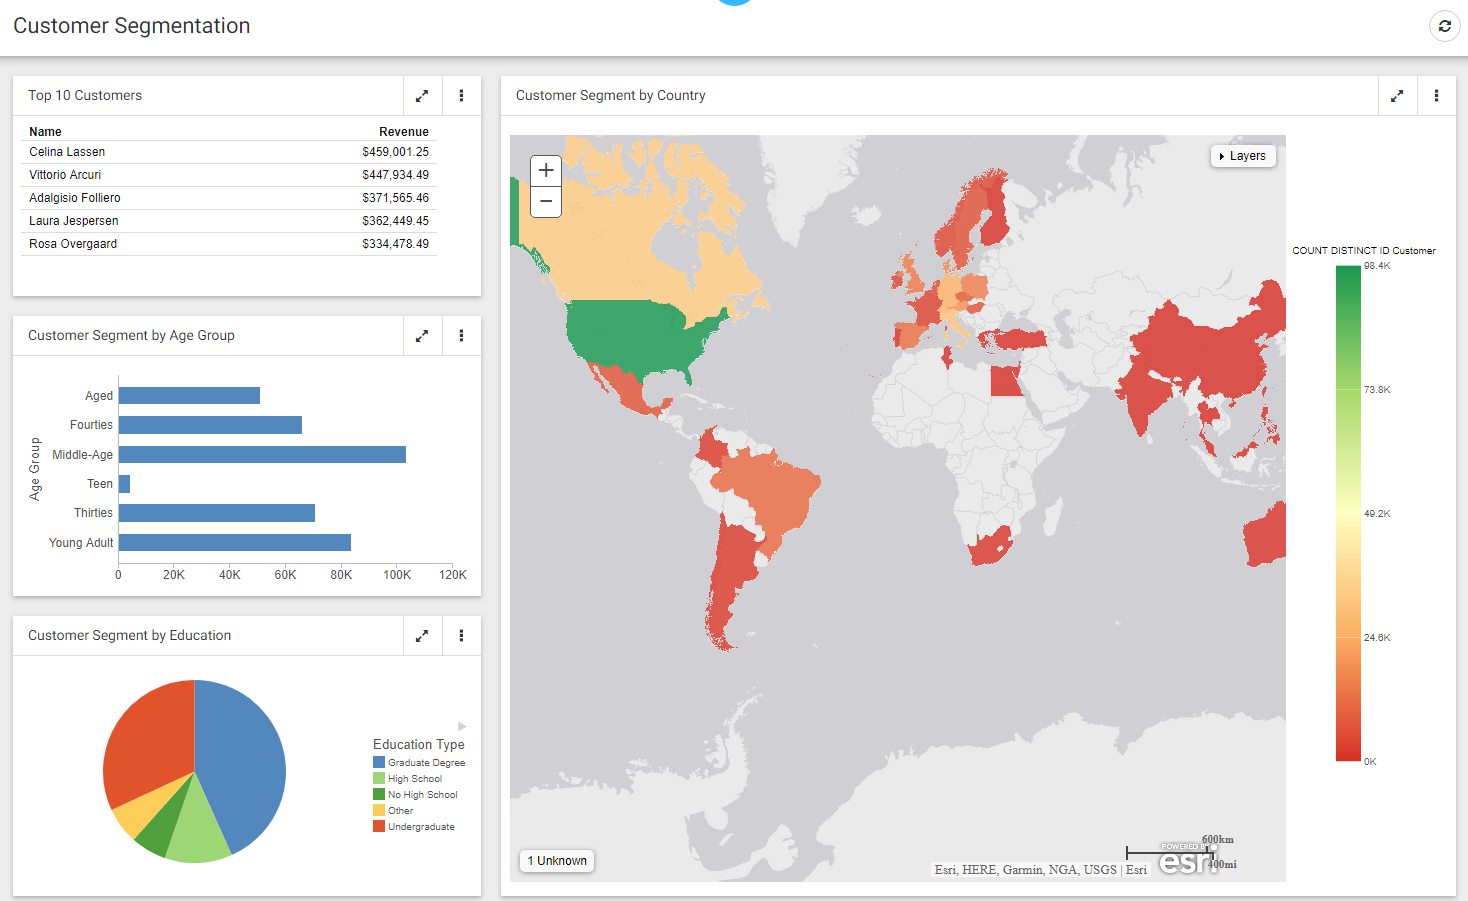The height and width of the screenshot is (901, 1468).
Task: Open Age Group panel options menu
Action: coord(461,336)
